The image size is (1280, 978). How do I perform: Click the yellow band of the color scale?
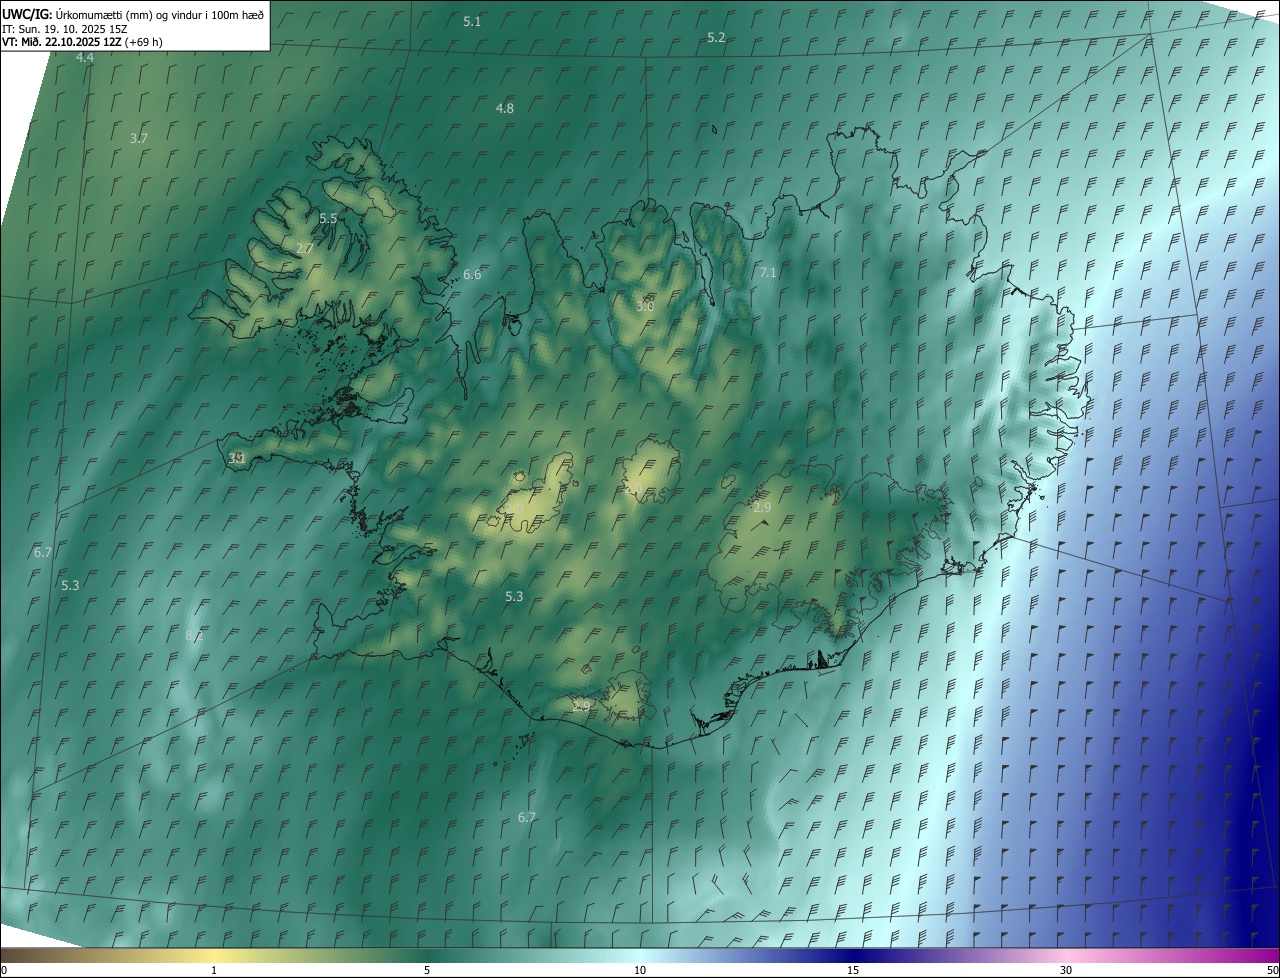[215, 955]
